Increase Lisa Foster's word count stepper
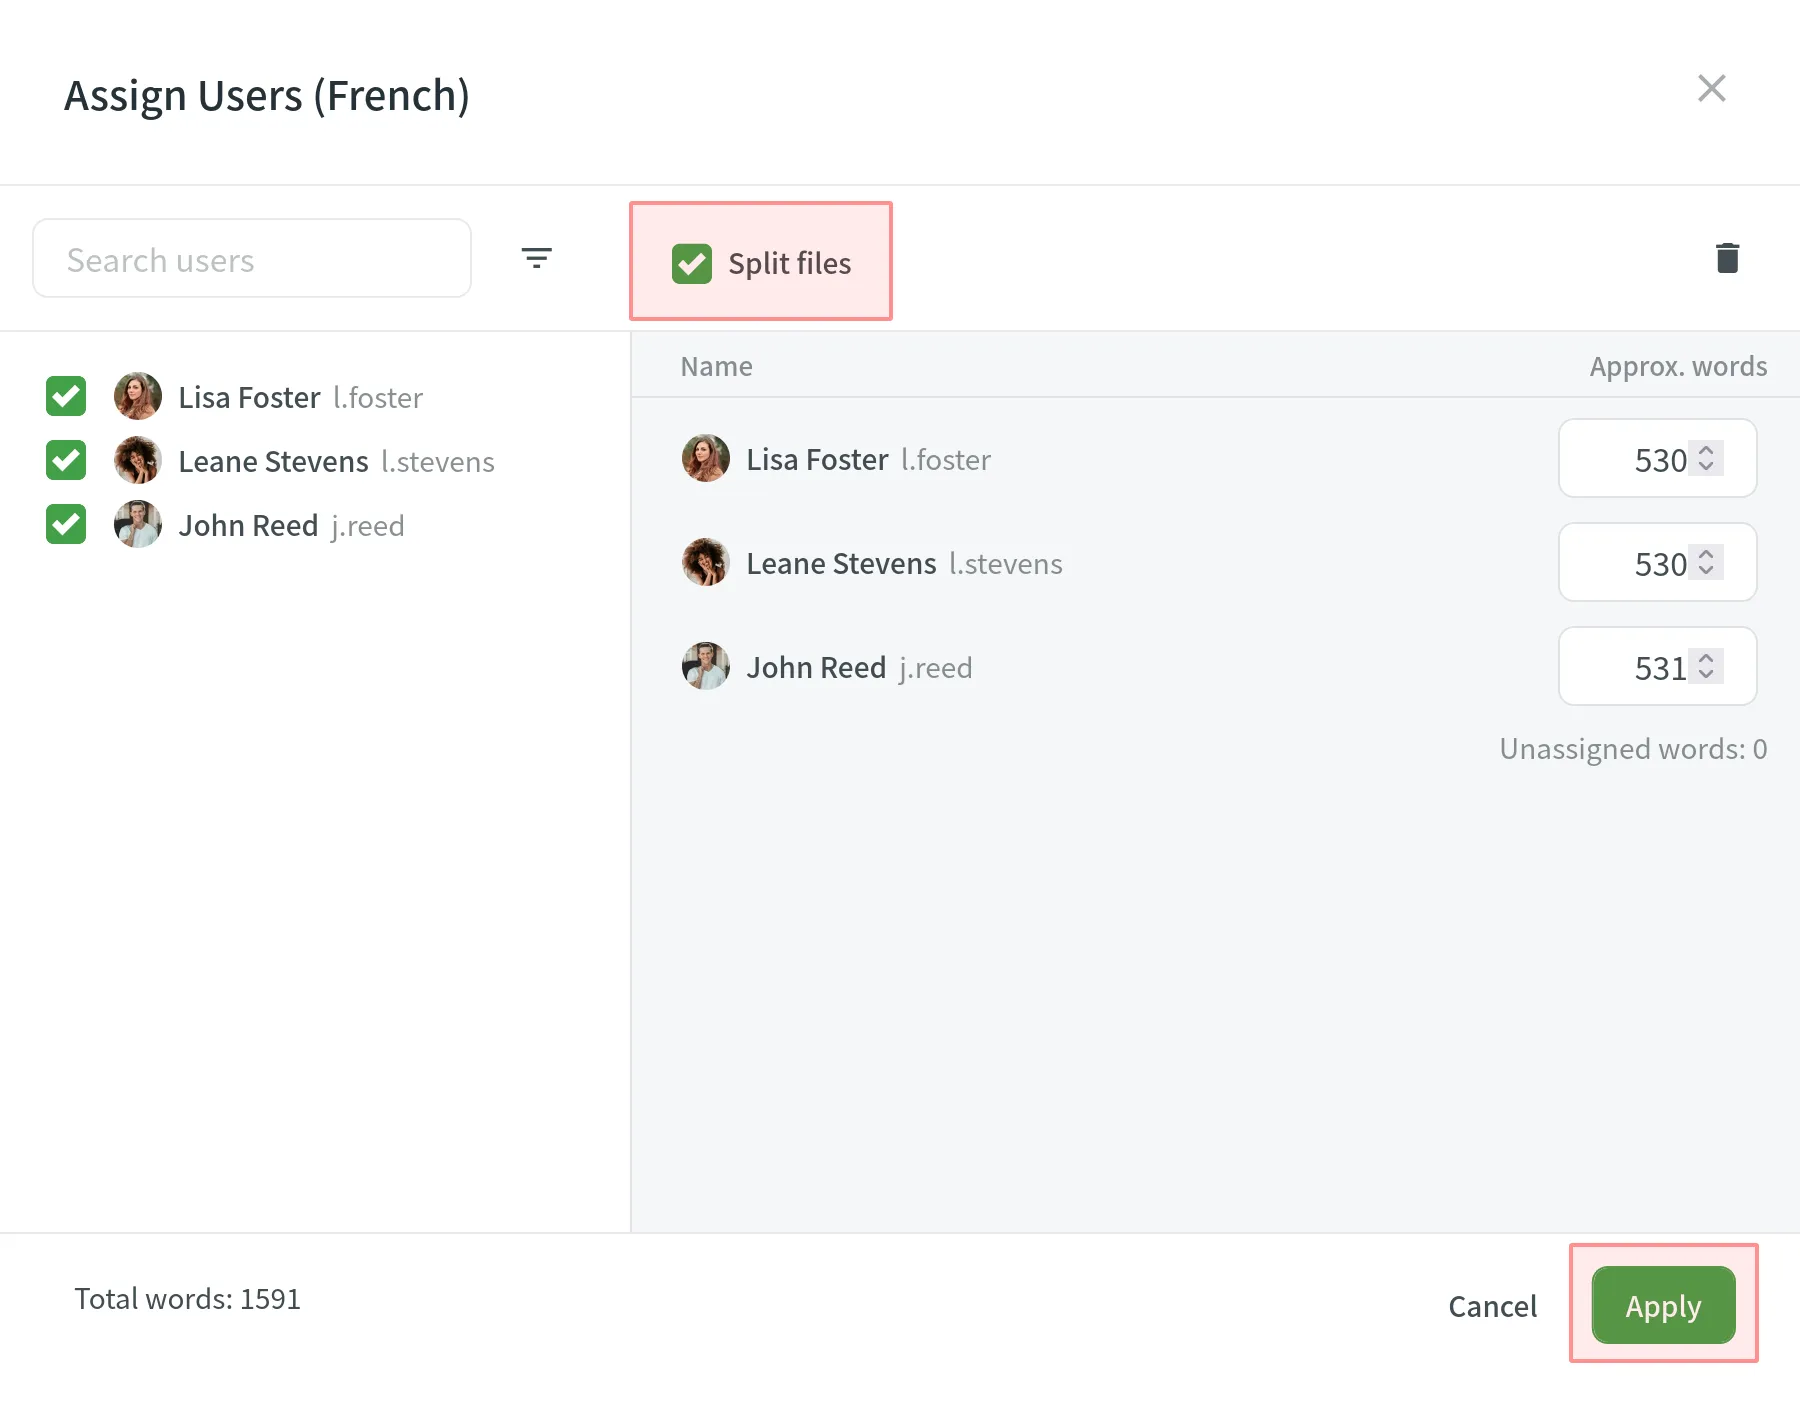The image size is (1800, 1408). (1706, 450)
